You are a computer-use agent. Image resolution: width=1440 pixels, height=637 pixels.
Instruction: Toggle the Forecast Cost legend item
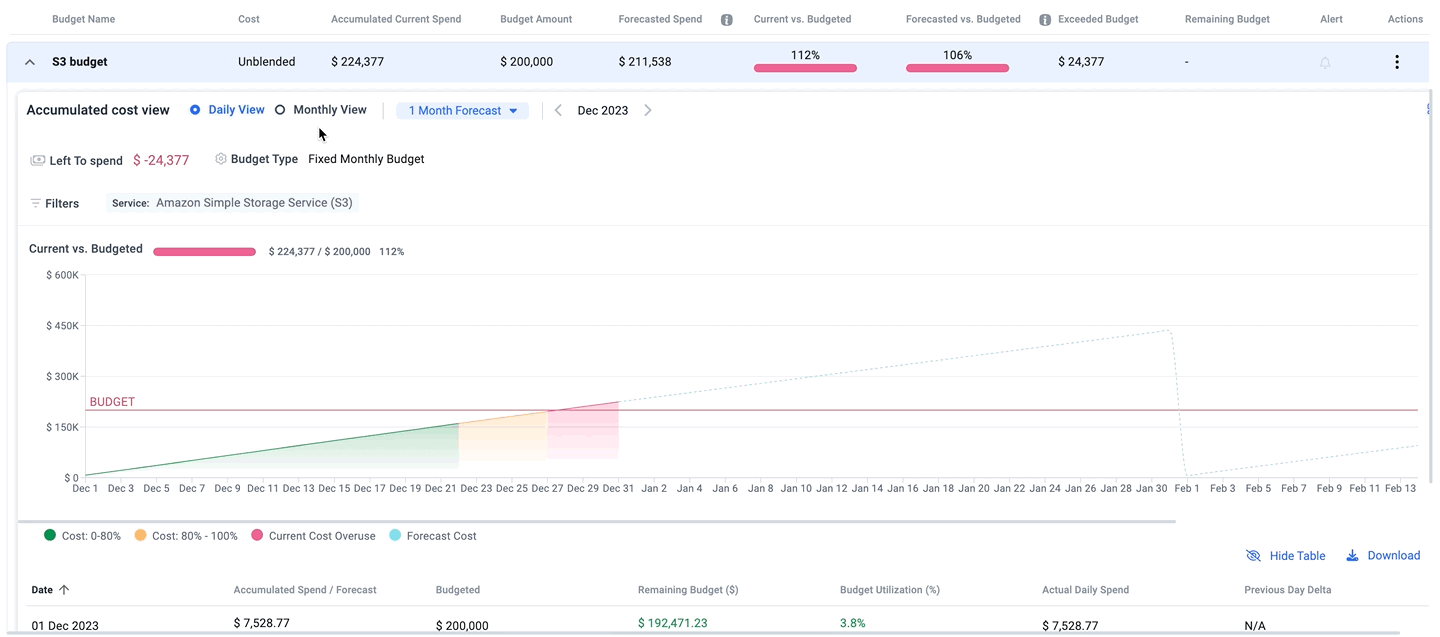(x=432, y=536)
